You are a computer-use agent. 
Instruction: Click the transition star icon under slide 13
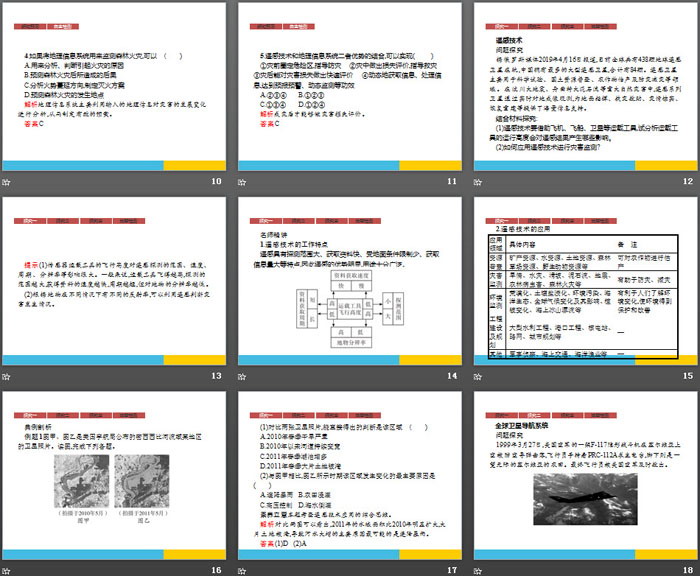coord(7,375)
